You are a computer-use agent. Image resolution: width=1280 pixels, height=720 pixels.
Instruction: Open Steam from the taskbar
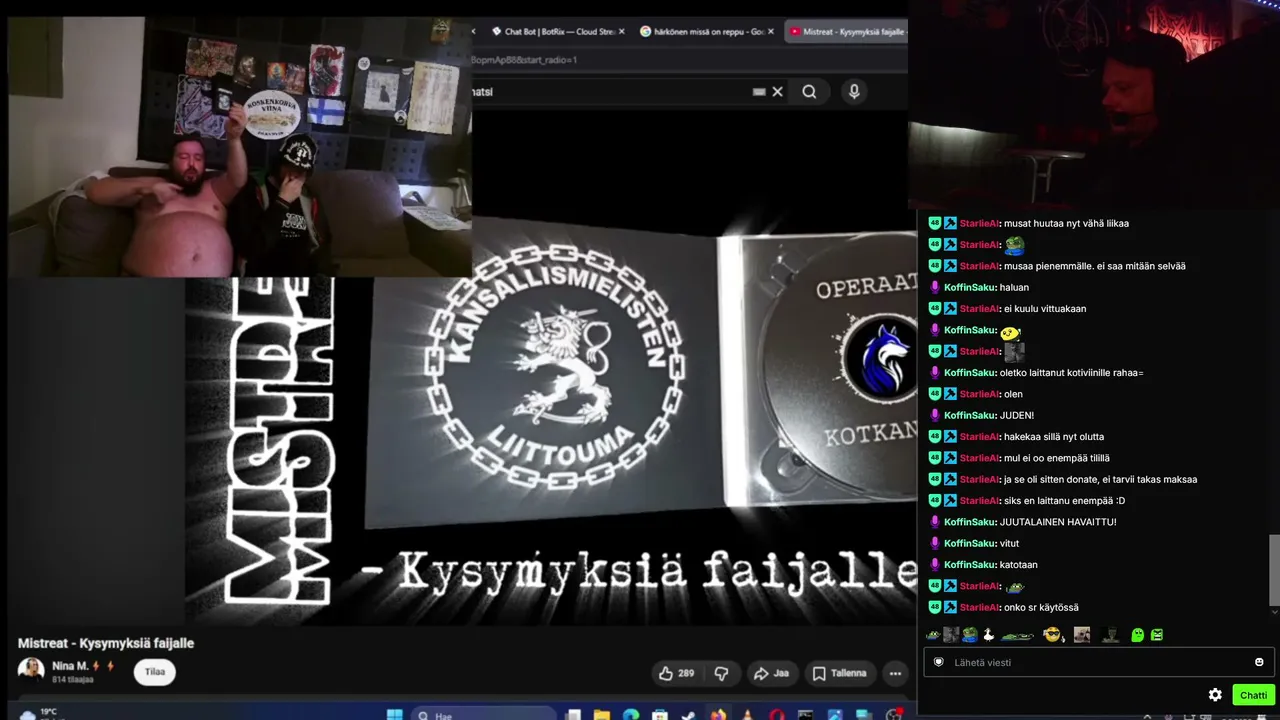(689, 715)
